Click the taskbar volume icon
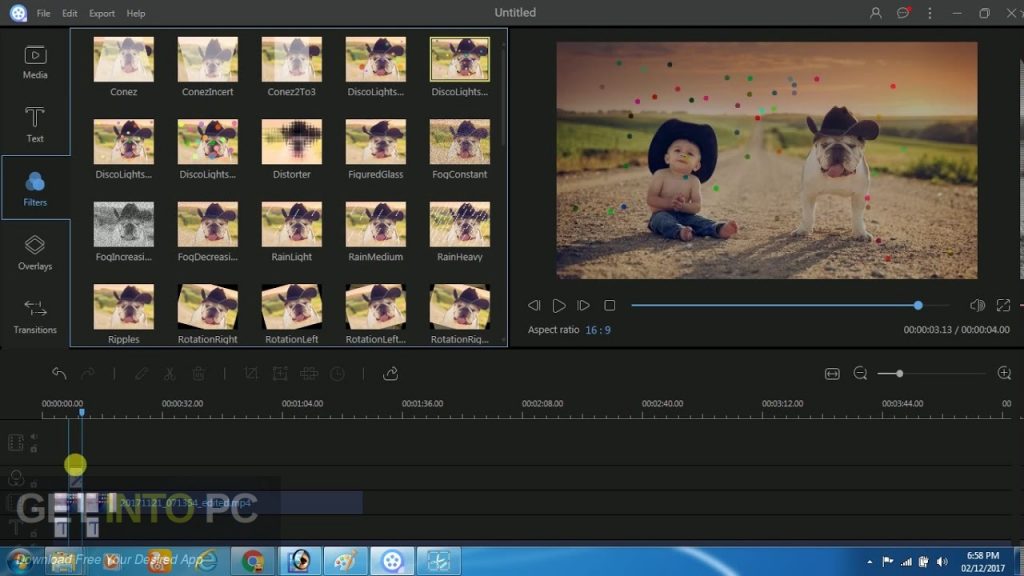1024x576 pixels. point(942,562)
